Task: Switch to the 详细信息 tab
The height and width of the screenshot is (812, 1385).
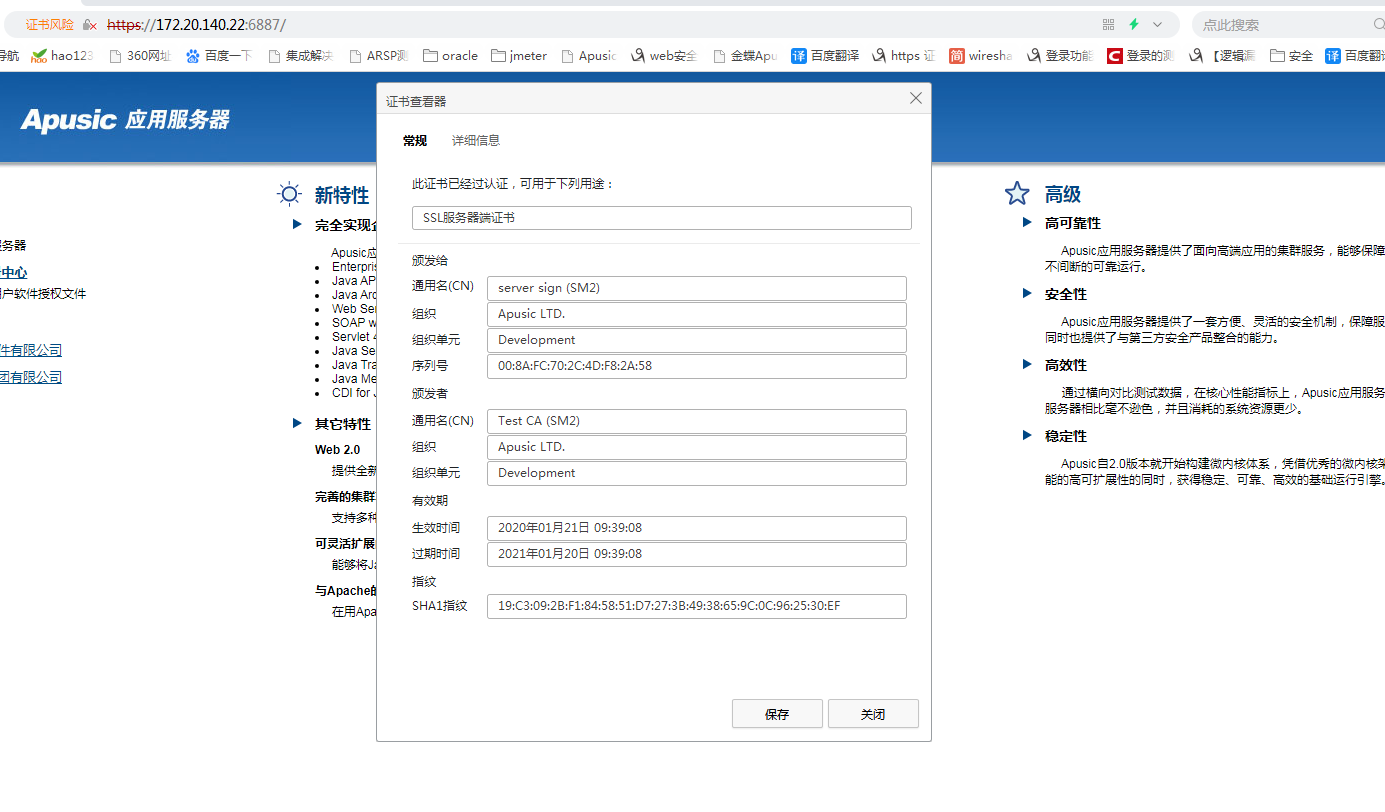Action: (x=476, y=141)
